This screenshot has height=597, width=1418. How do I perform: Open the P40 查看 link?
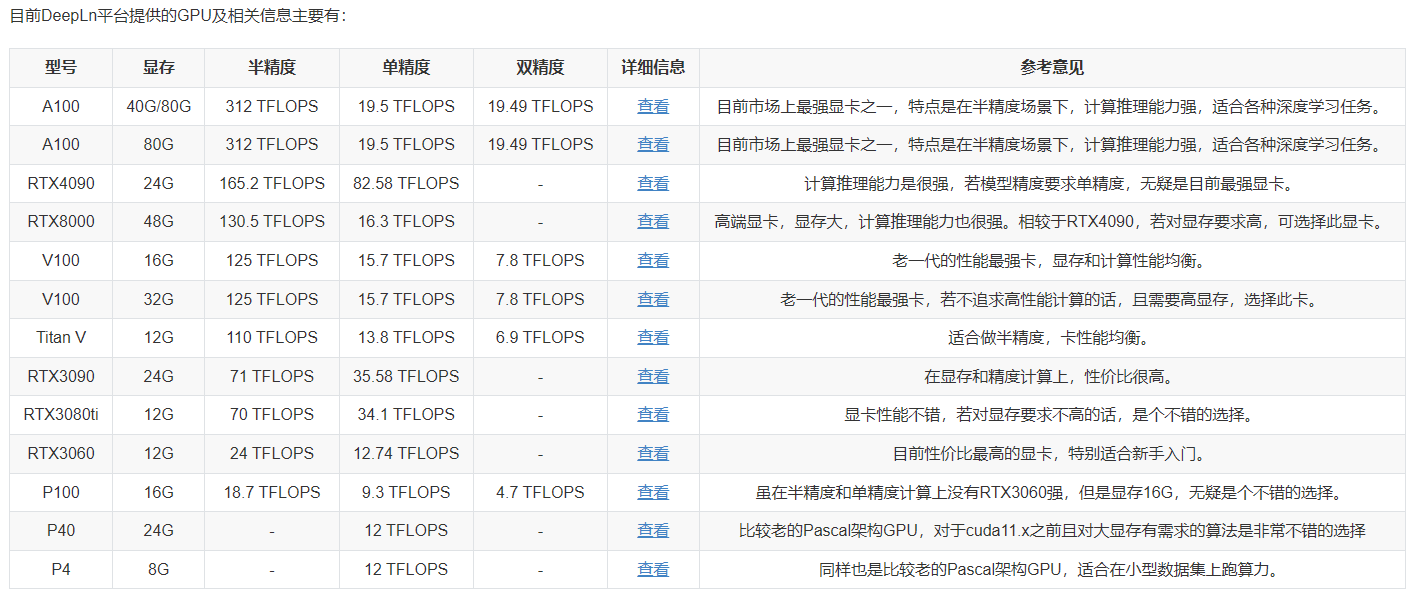653,531
